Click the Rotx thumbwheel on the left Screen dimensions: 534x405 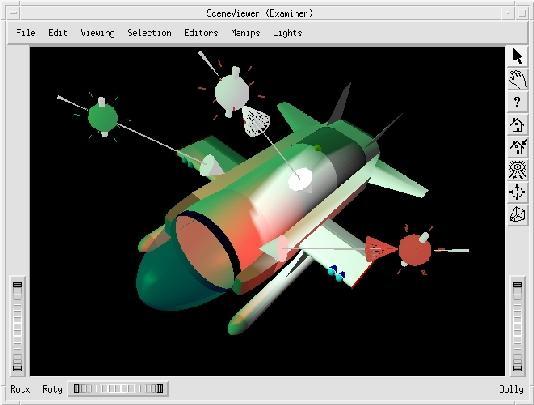pyautogui.click(x=17, y=326)
